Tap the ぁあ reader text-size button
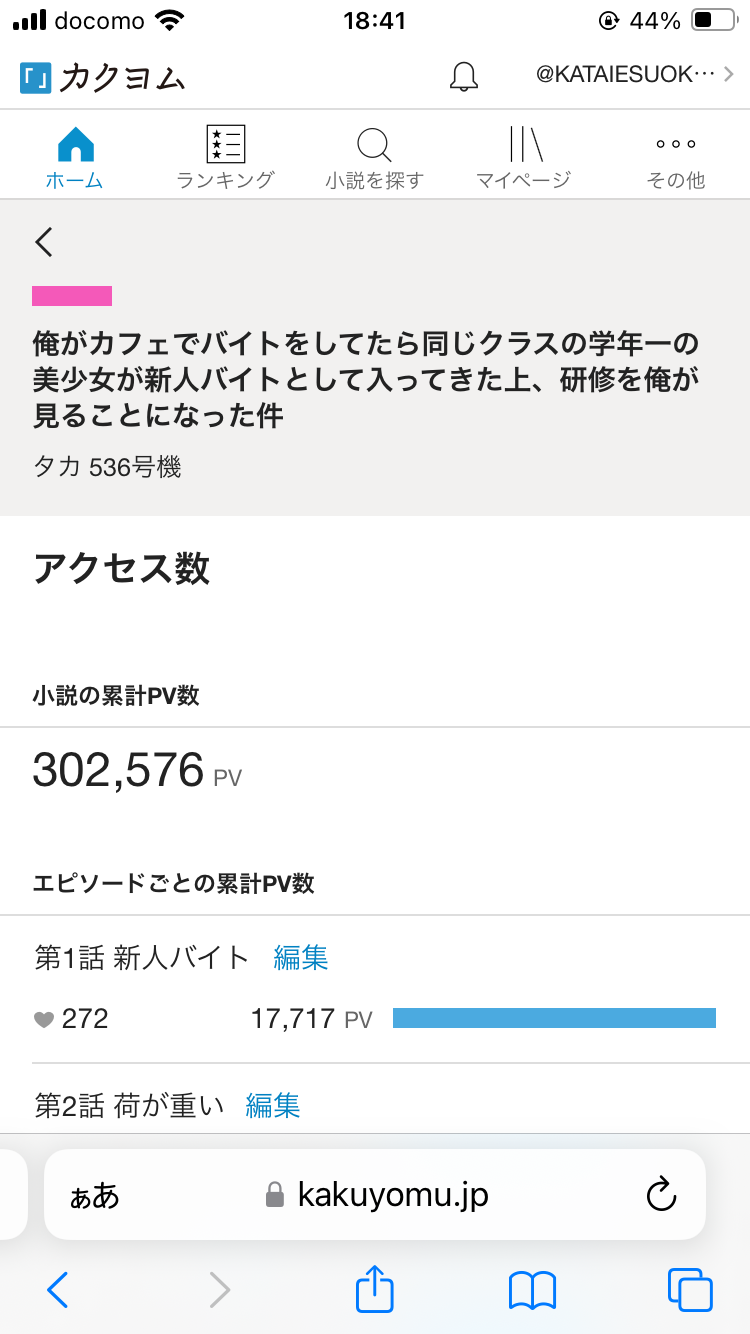 (x=94, y=1195)
